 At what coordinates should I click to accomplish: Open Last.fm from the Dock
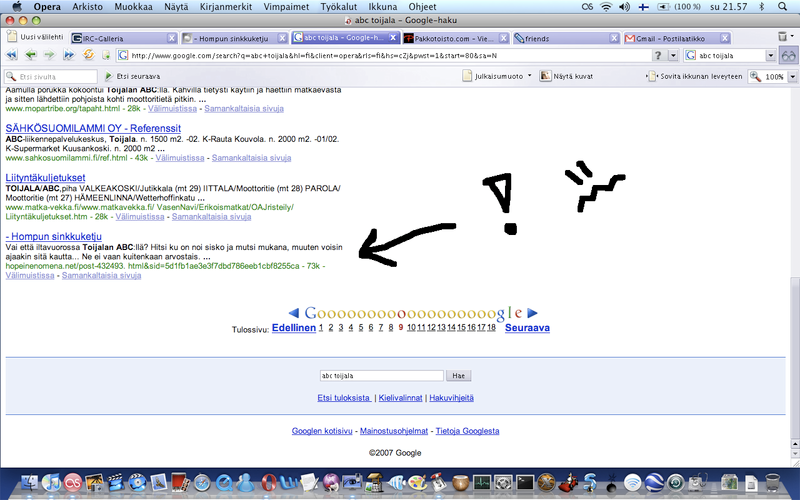click(73, 483)
